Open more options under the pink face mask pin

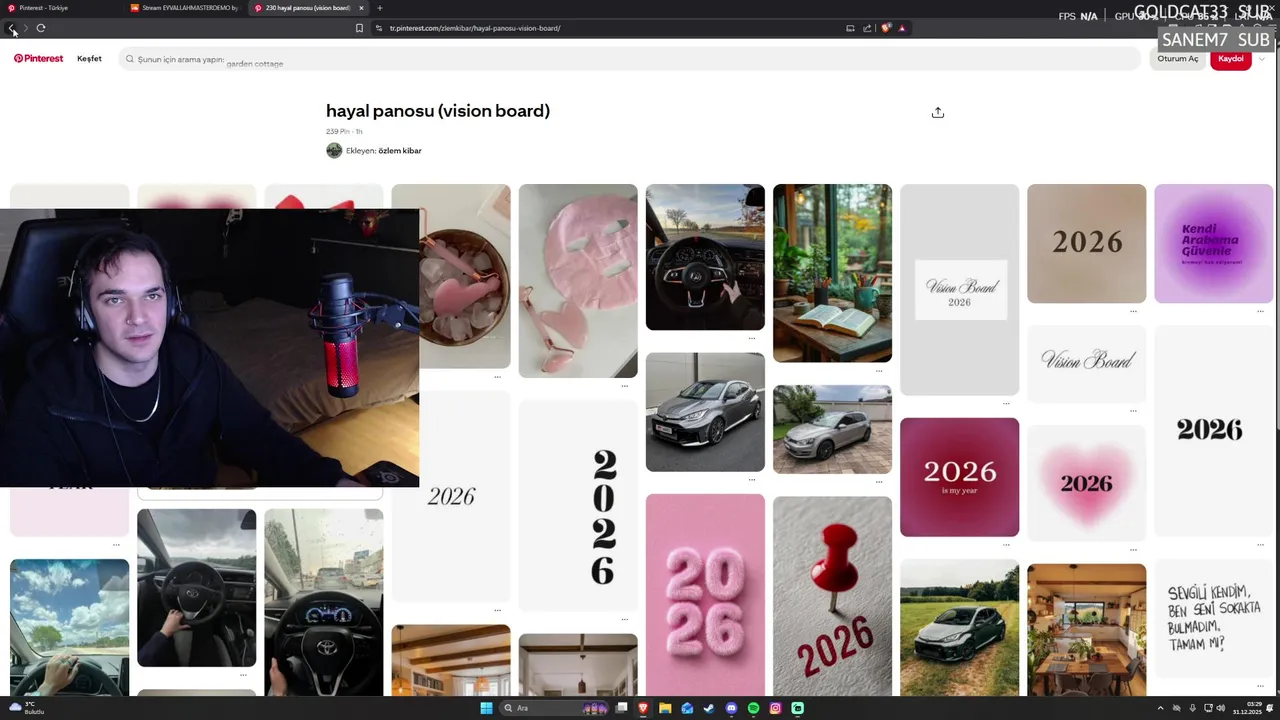pyautogui.click(x=624, y=386)
